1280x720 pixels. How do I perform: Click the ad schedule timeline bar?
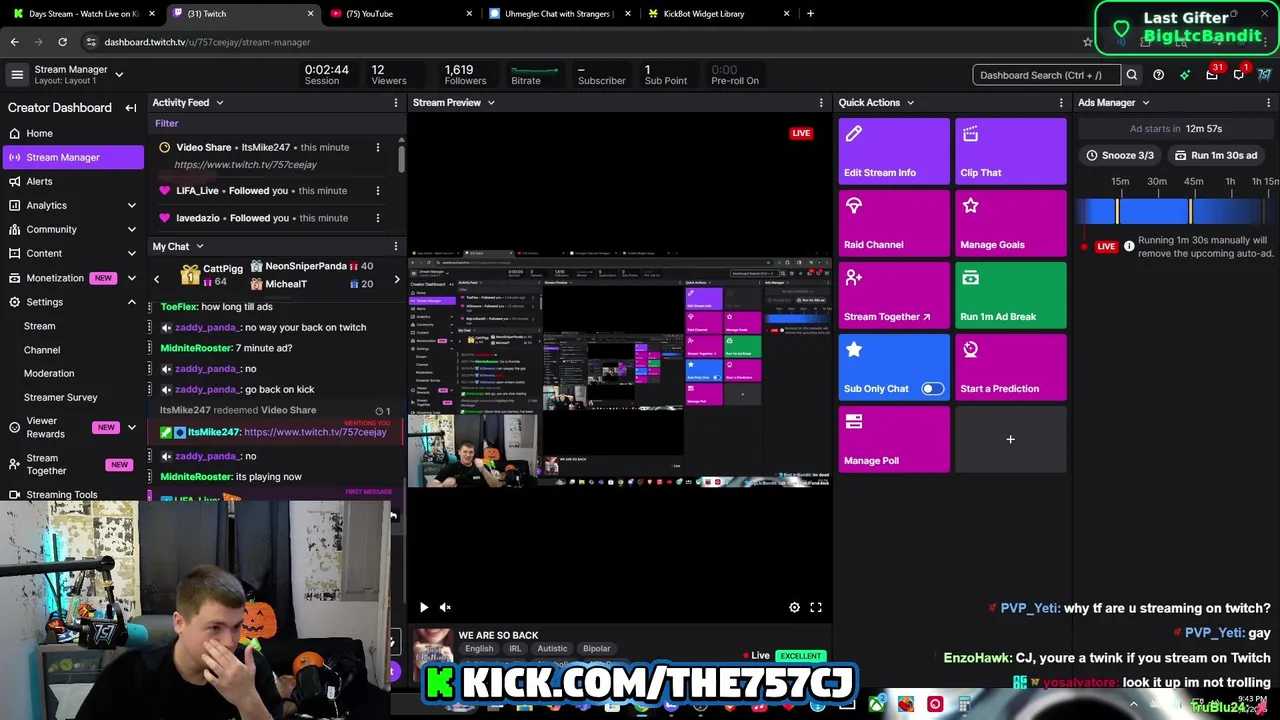1176,211
